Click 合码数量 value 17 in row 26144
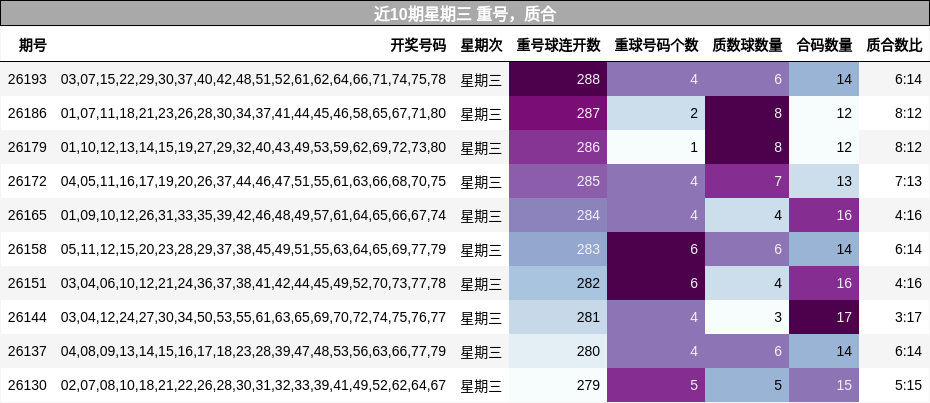The height and width of the screenshot is (403, 930). 824,317
